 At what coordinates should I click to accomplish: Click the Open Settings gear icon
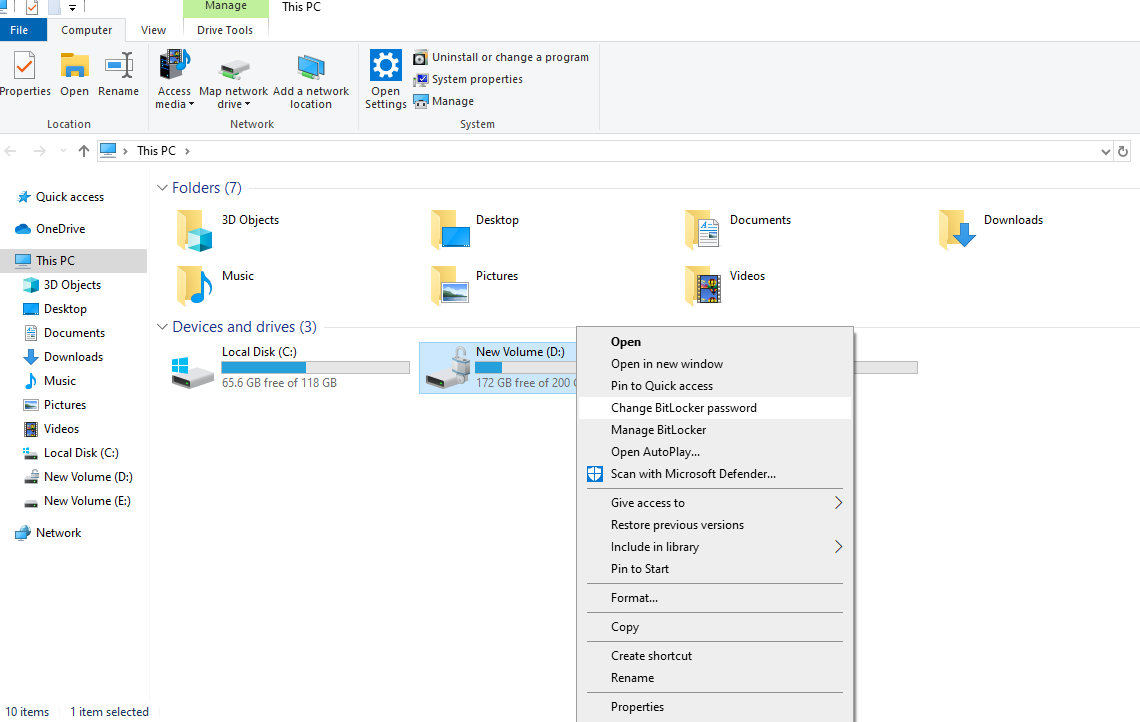click(385, 65)
